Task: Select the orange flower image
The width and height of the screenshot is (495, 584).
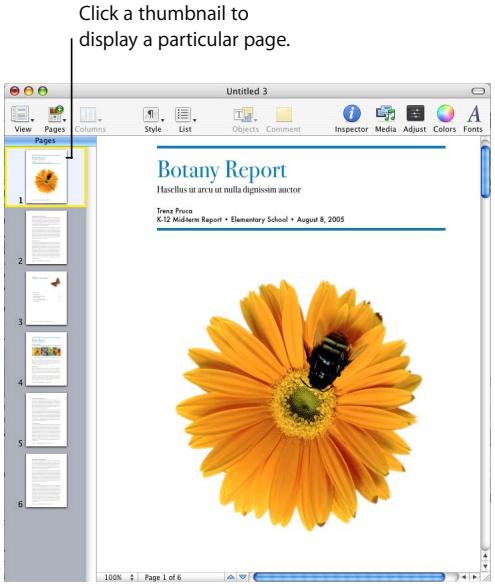Action: (x=299, y=405)
